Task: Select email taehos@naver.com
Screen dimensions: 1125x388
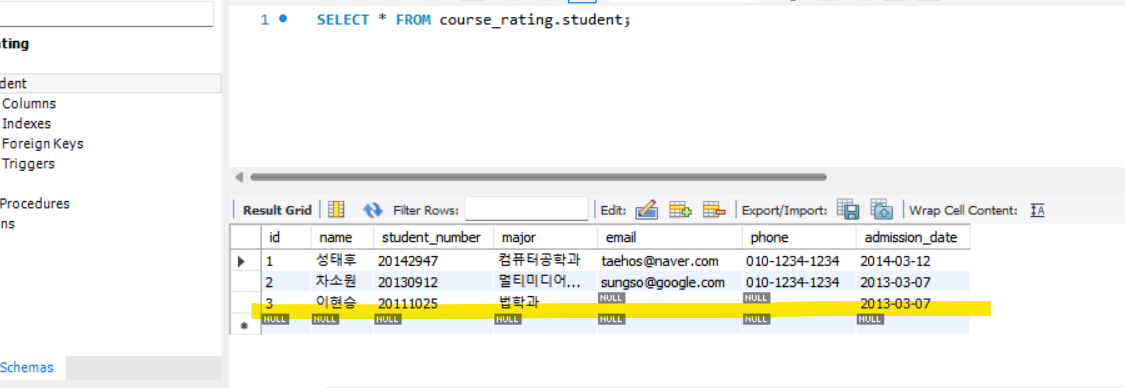Action: point(669,261)
